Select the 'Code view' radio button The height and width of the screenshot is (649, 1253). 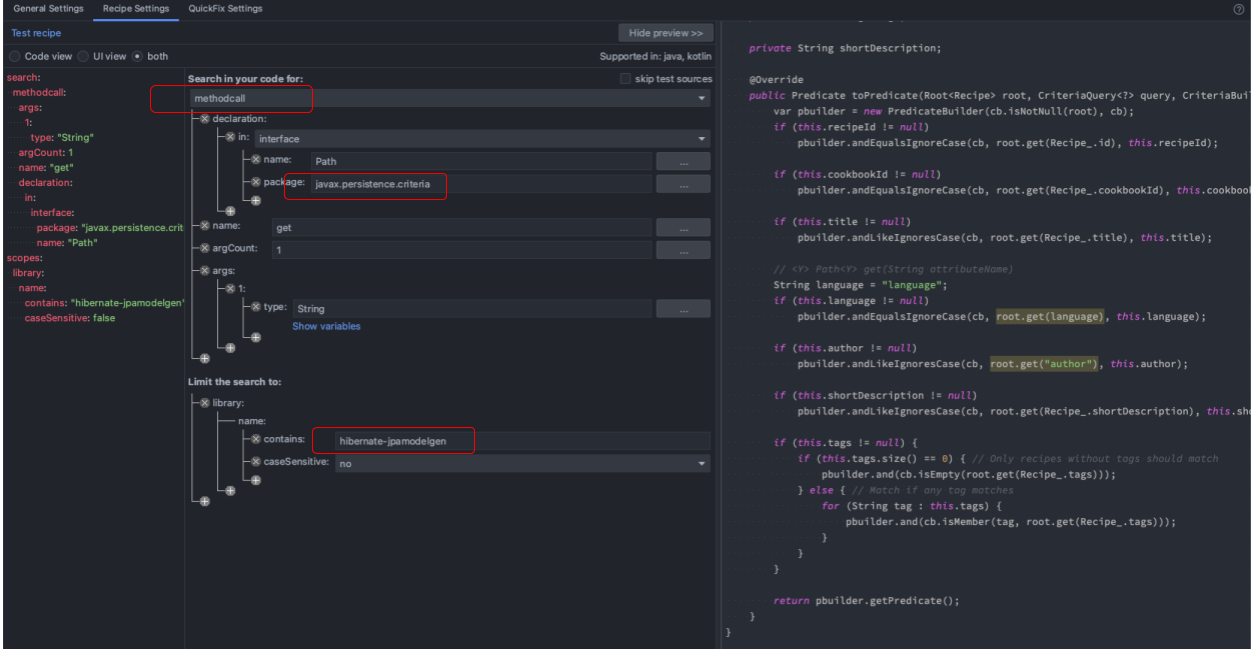[15, 56]
